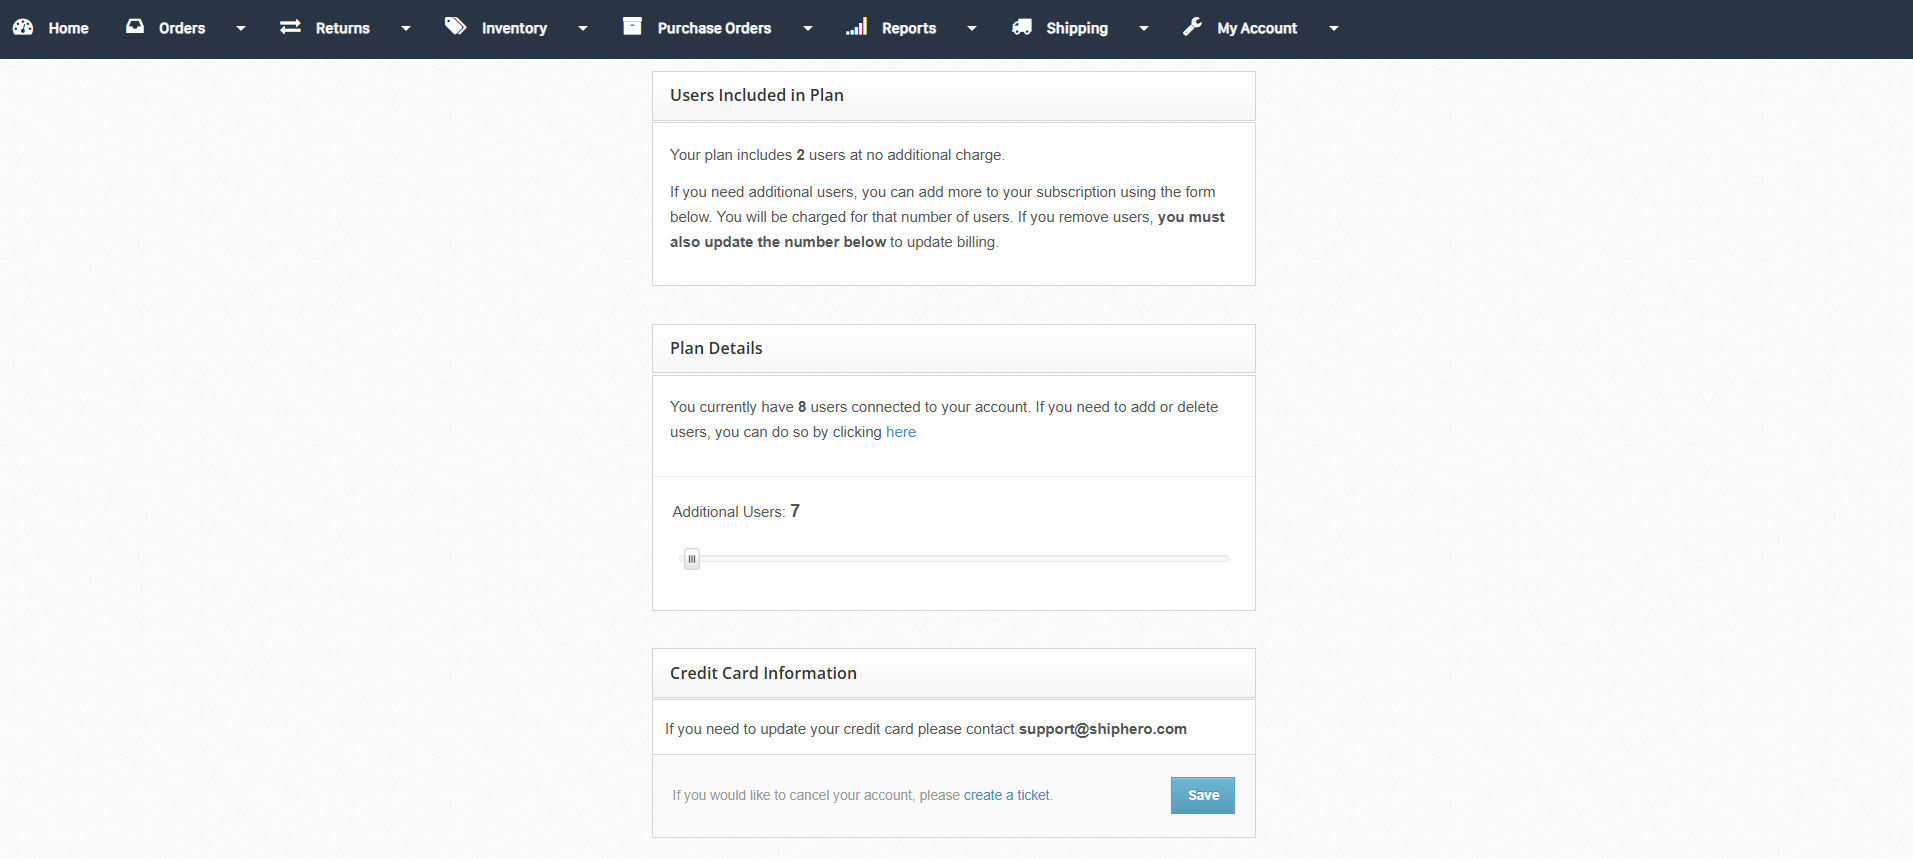The height and width of the screenshot is (859, 1913).
Task: Click the My Account wrench icon
Action: [1192, 27]
